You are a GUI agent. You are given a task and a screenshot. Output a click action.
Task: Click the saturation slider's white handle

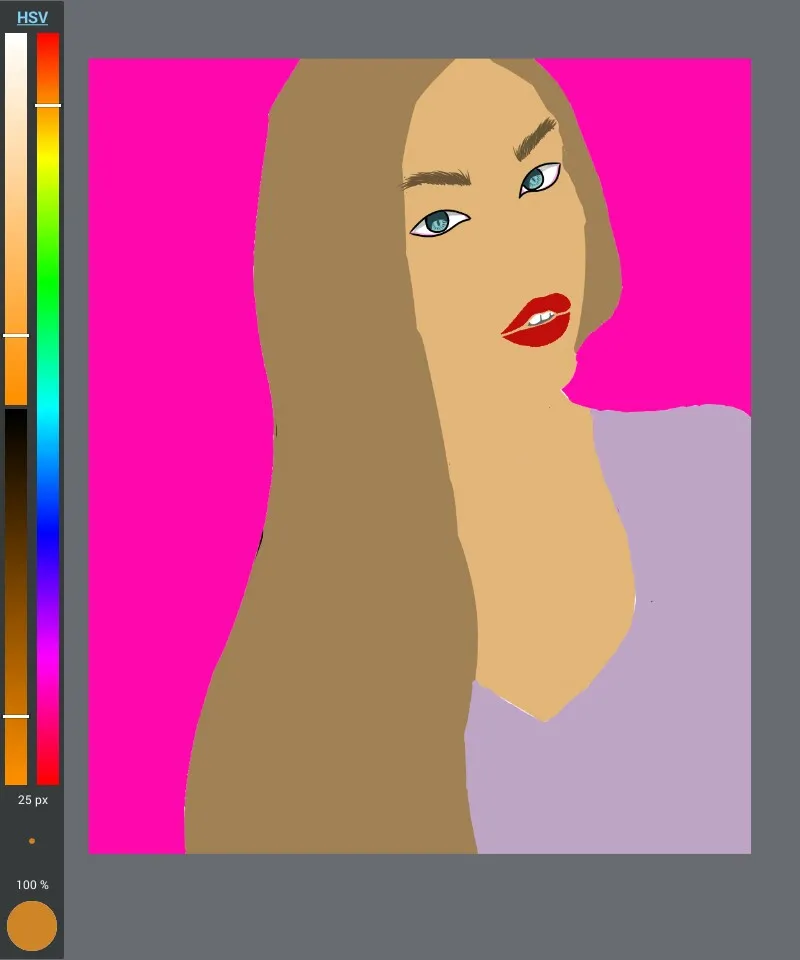click(16, 336)
